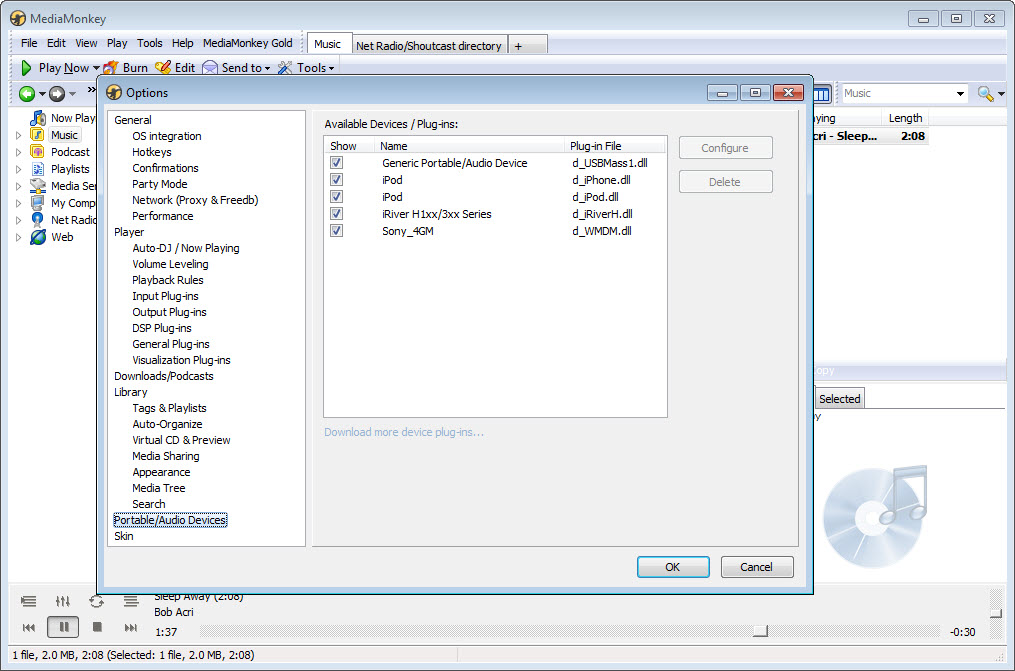
Task: Click the Length column header
Action: coord(905,118)
